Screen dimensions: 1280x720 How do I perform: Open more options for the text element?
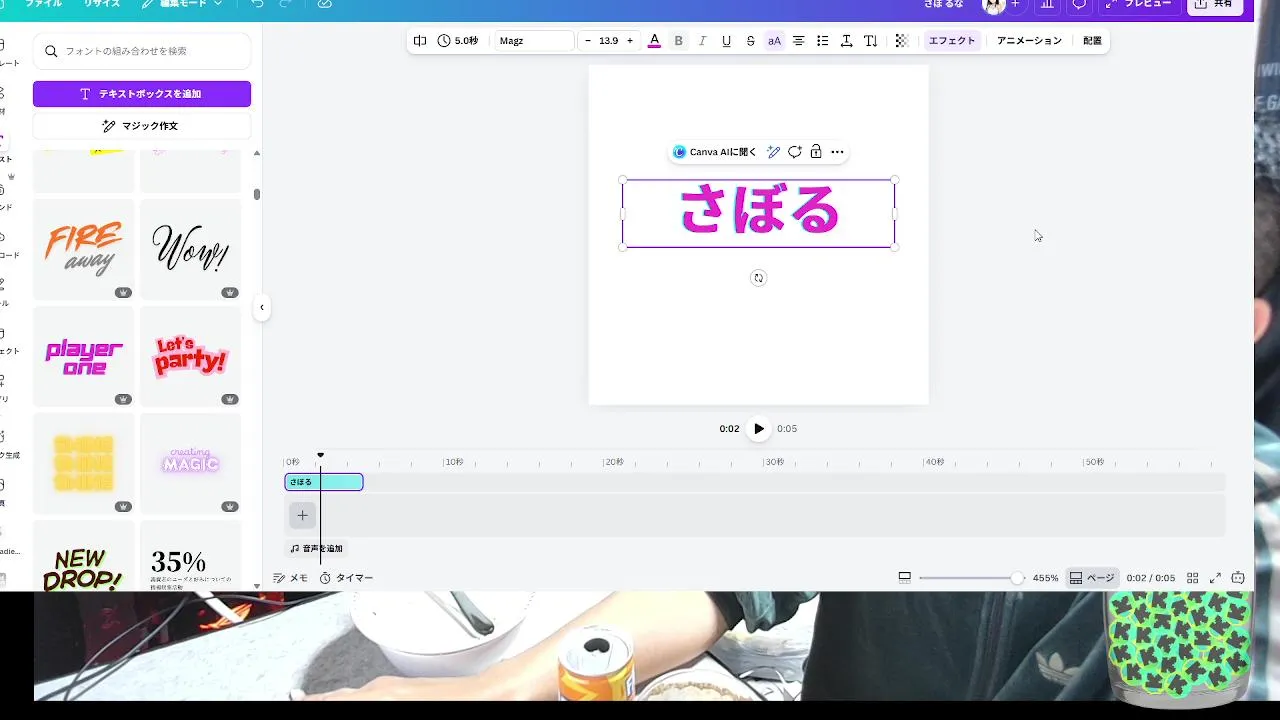click(838, 152)
